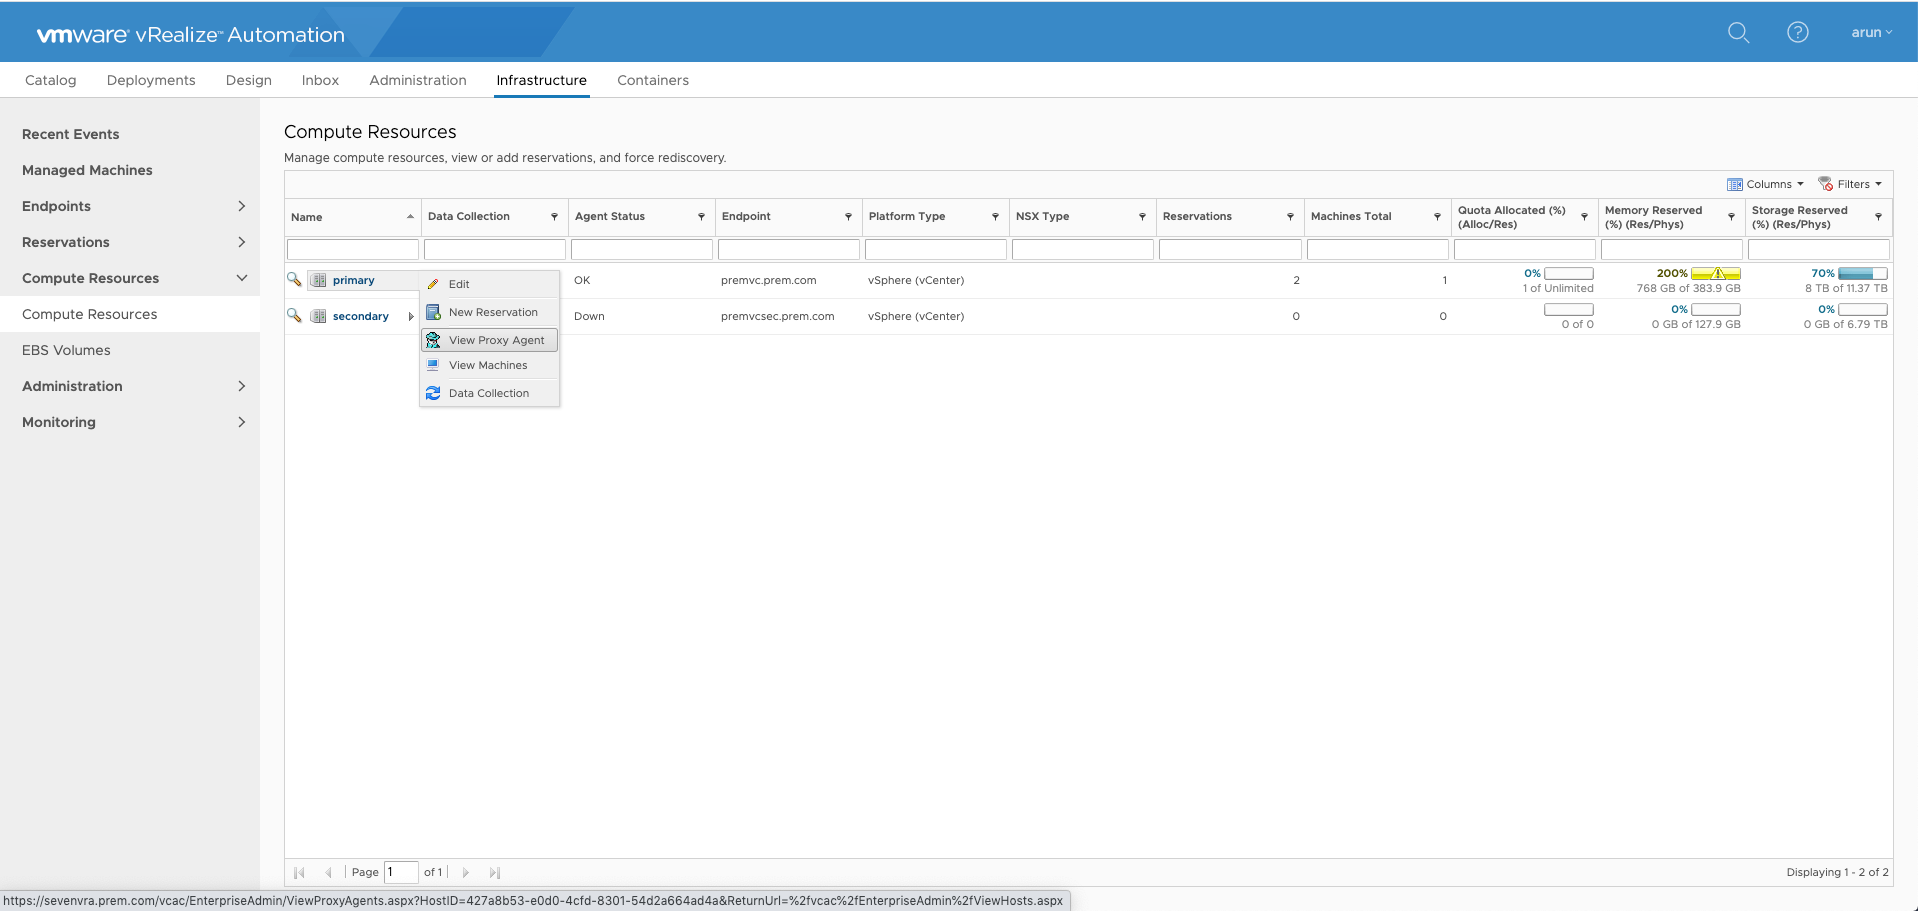1918x911 pixels.
Task: Open the Columns dropdown
Action: pyautogui.click(x=1766, y=184)
